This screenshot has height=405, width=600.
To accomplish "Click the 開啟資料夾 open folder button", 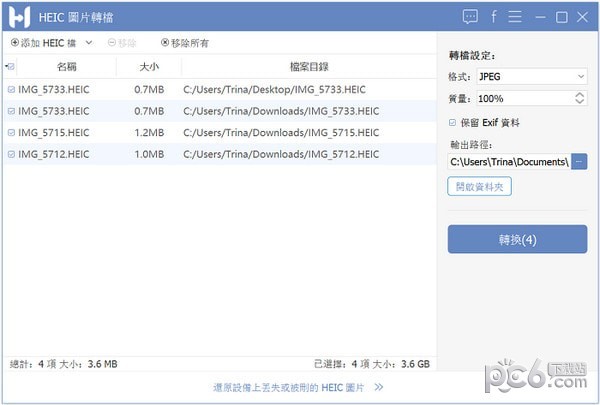I will [x=482, y=186].
